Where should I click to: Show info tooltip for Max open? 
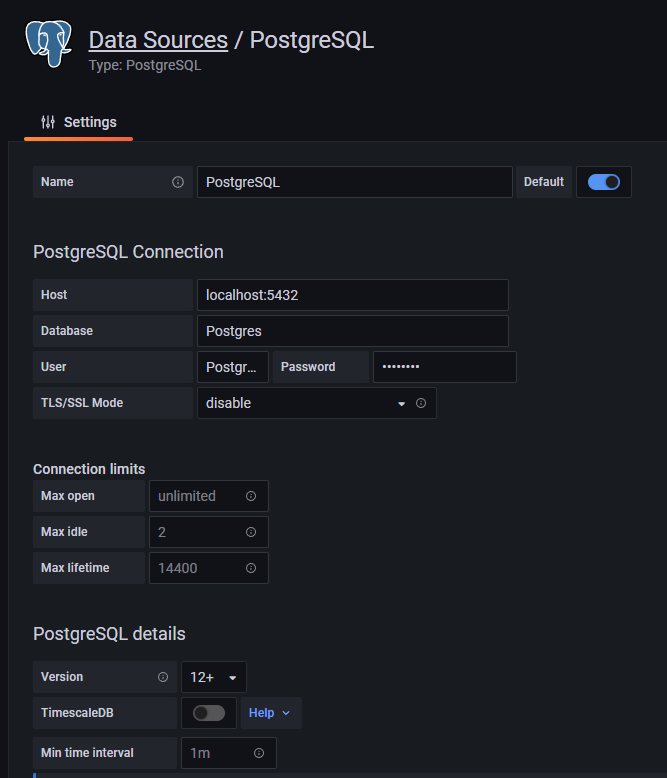[251, 496]
